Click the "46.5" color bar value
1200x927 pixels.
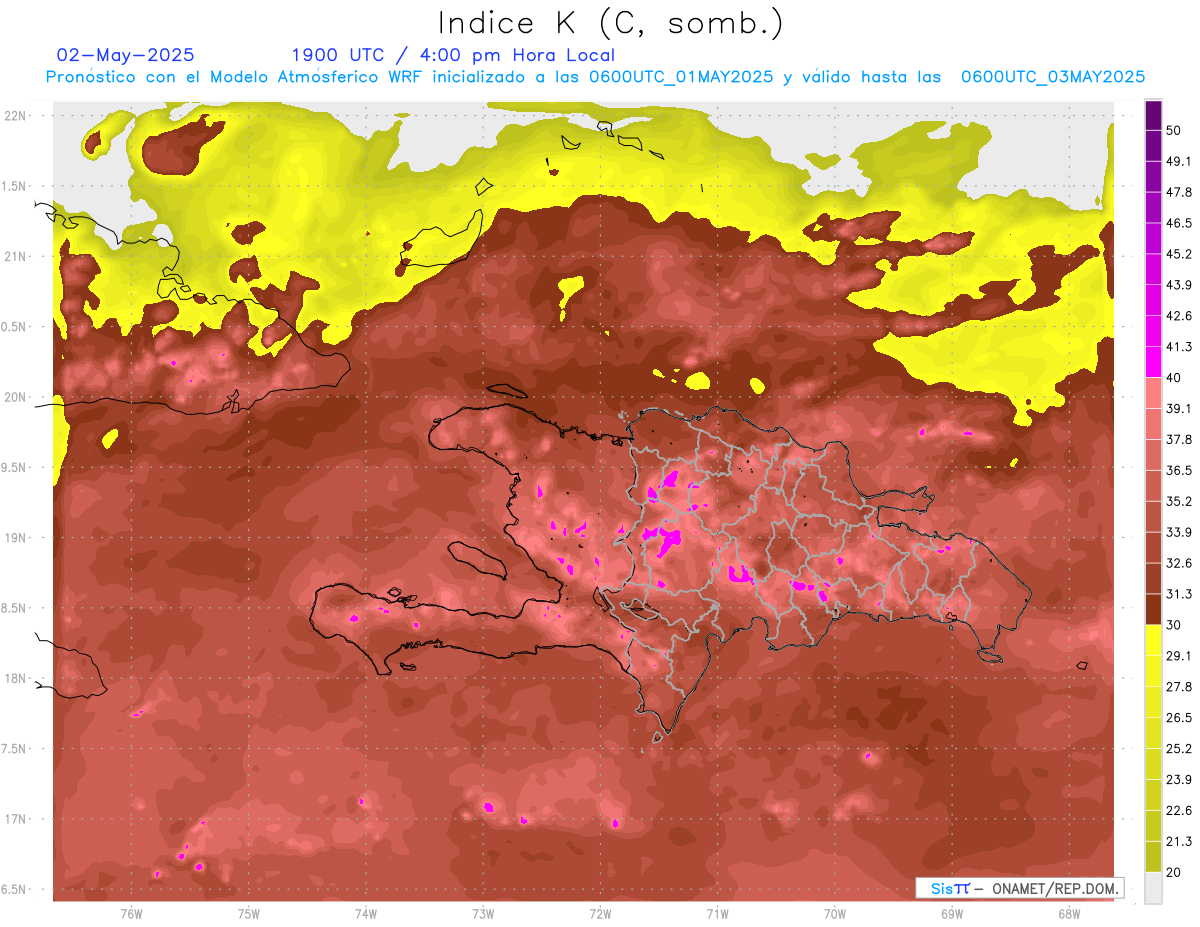point(1179,223)
